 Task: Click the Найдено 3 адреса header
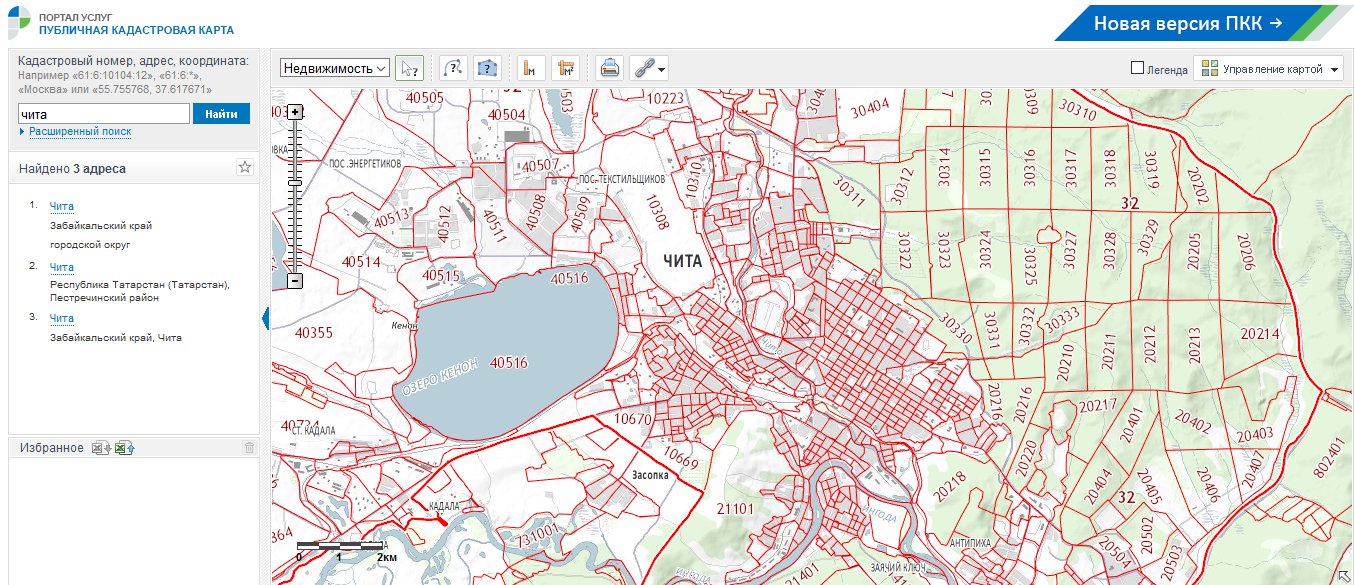[72, 169]
